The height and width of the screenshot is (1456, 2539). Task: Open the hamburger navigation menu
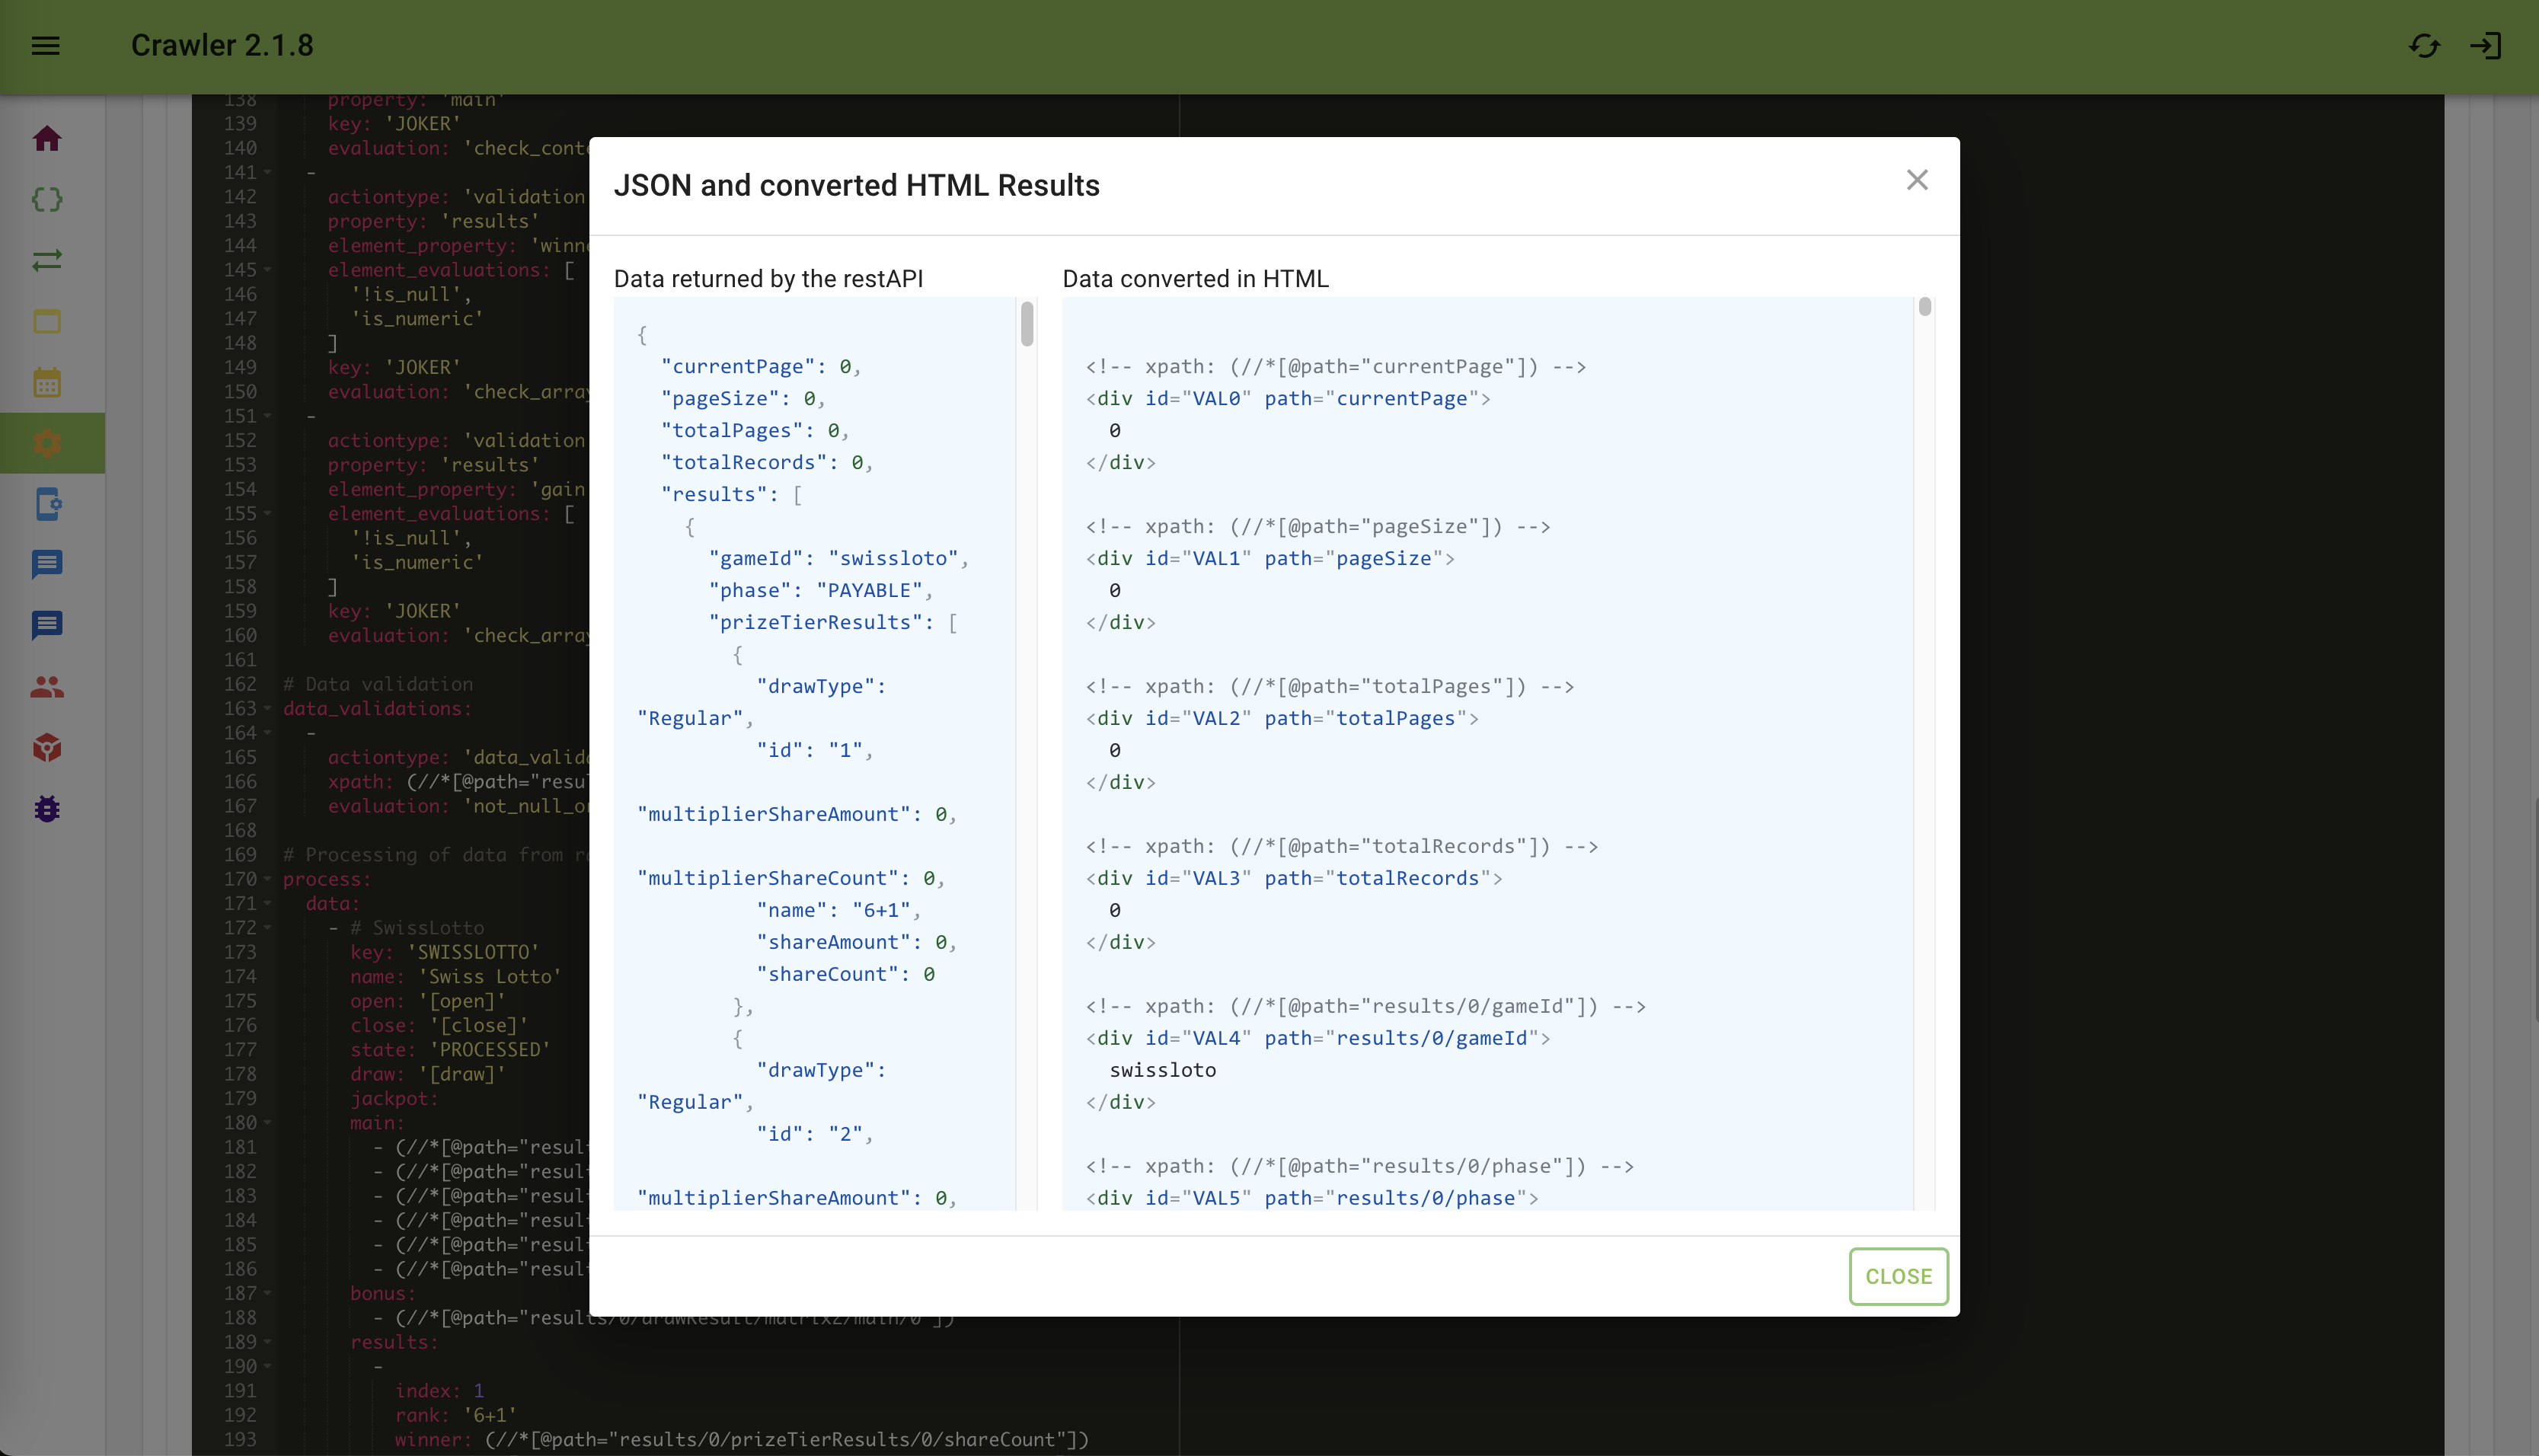[x=46, y=46]
